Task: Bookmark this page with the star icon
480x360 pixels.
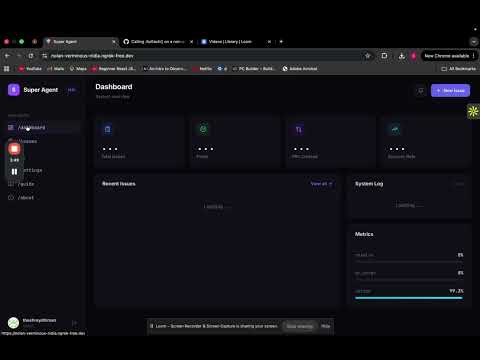Action: point(367,56)
